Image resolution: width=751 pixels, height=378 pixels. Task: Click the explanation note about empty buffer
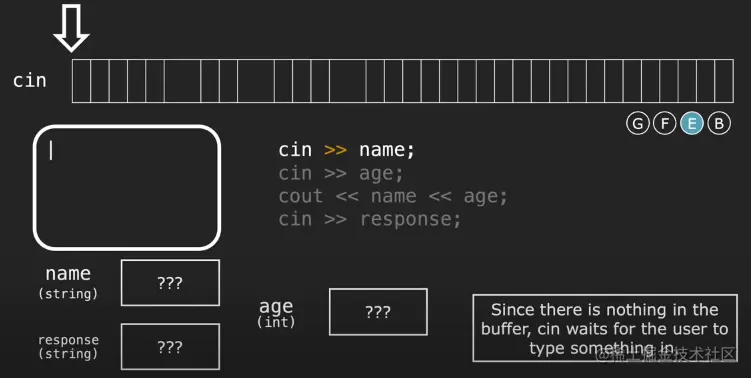[x=605, y=328]
